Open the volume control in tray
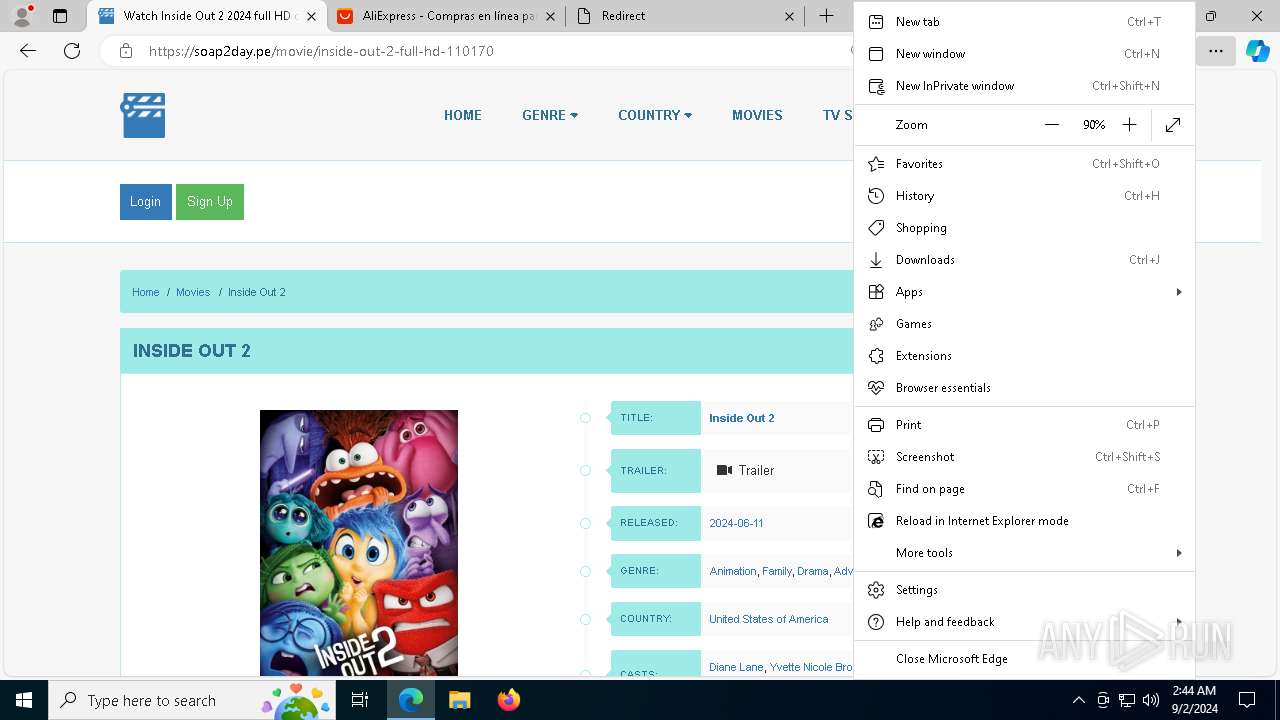Viewport: 1280px width, 720px height. coord(1150,700)
